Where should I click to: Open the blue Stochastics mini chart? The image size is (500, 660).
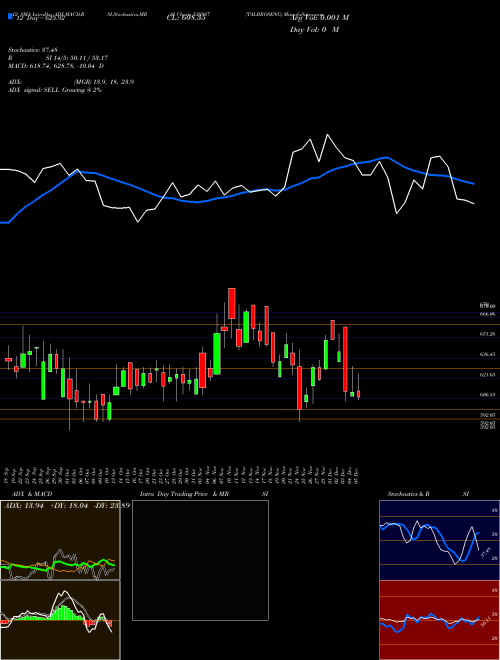pos(439,540)
